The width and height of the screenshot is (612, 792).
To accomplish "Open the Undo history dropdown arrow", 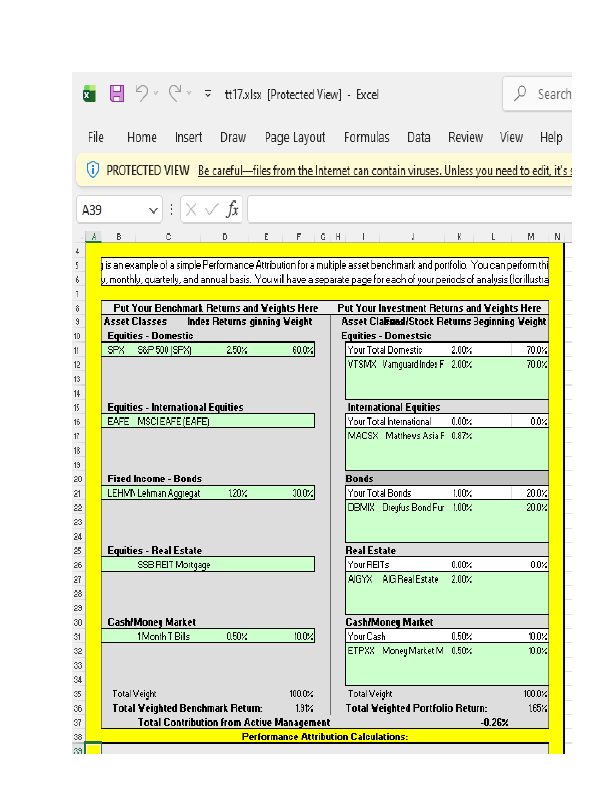I will tap(156, 93).
